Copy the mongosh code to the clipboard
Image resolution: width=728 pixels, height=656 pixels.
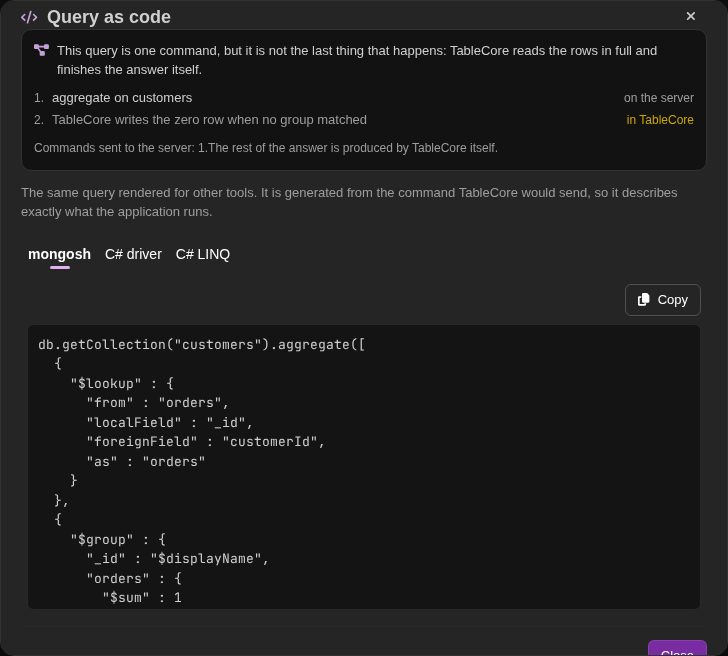(663, 300)
